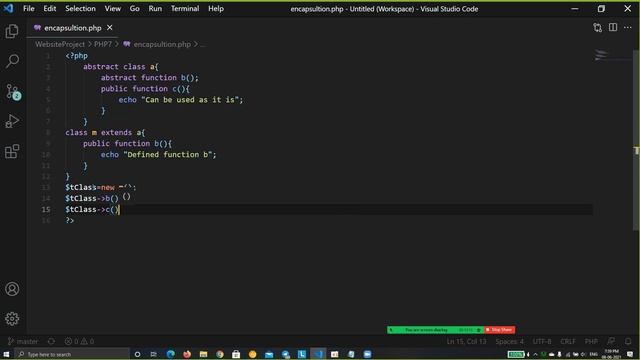Click the master branch in the status bar
The image size is (640, 360).
click(23, 341)
